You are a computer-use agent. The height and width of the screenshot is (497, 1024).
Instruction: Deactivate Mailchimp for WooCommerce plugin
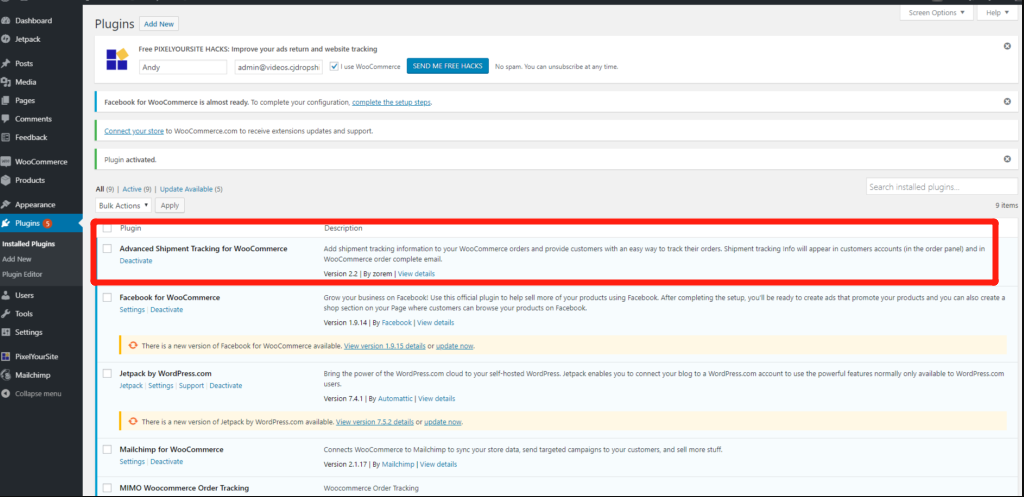click(167, 461)
